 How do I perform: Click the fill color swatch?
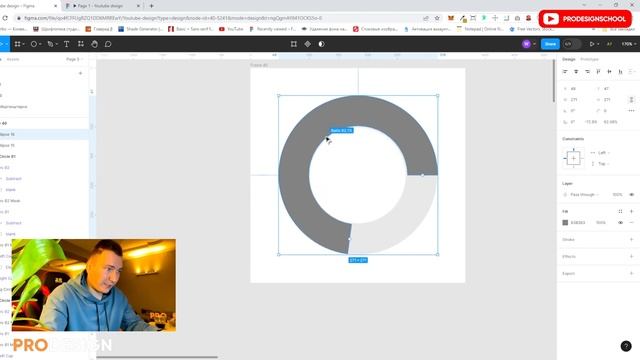pos(565,223)
